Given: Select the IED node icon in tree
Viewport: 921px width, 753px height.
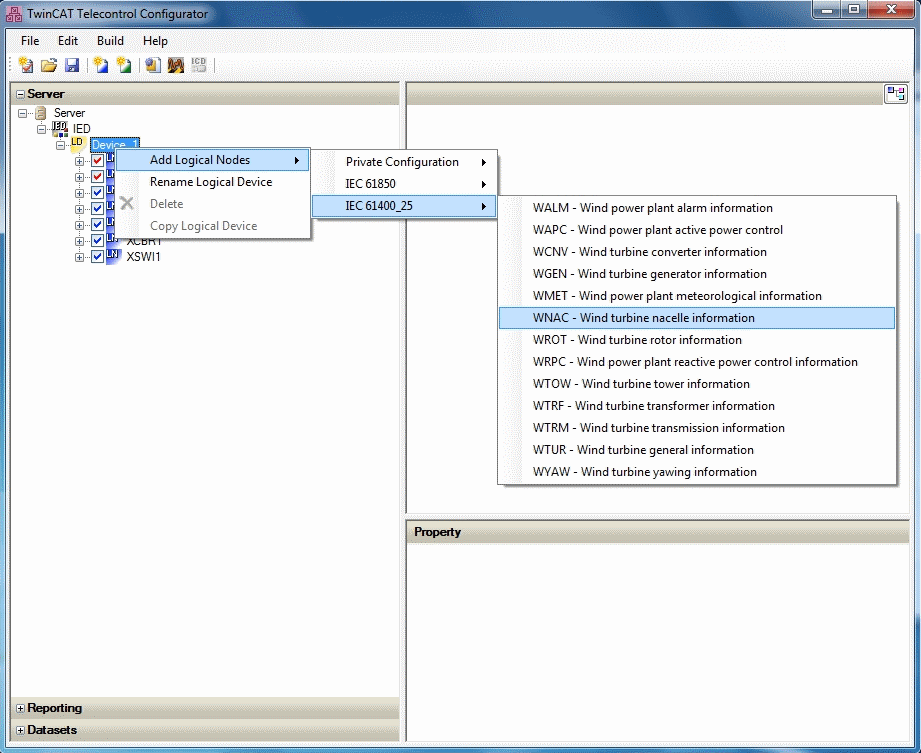Looking at the screenshot, I should click(59, 129).
